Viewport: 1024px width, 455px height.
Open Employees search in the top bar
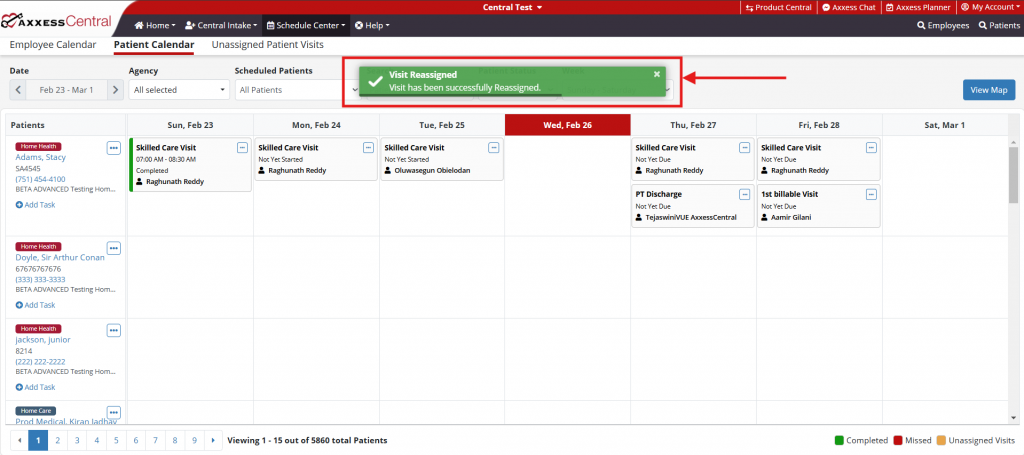943,25
